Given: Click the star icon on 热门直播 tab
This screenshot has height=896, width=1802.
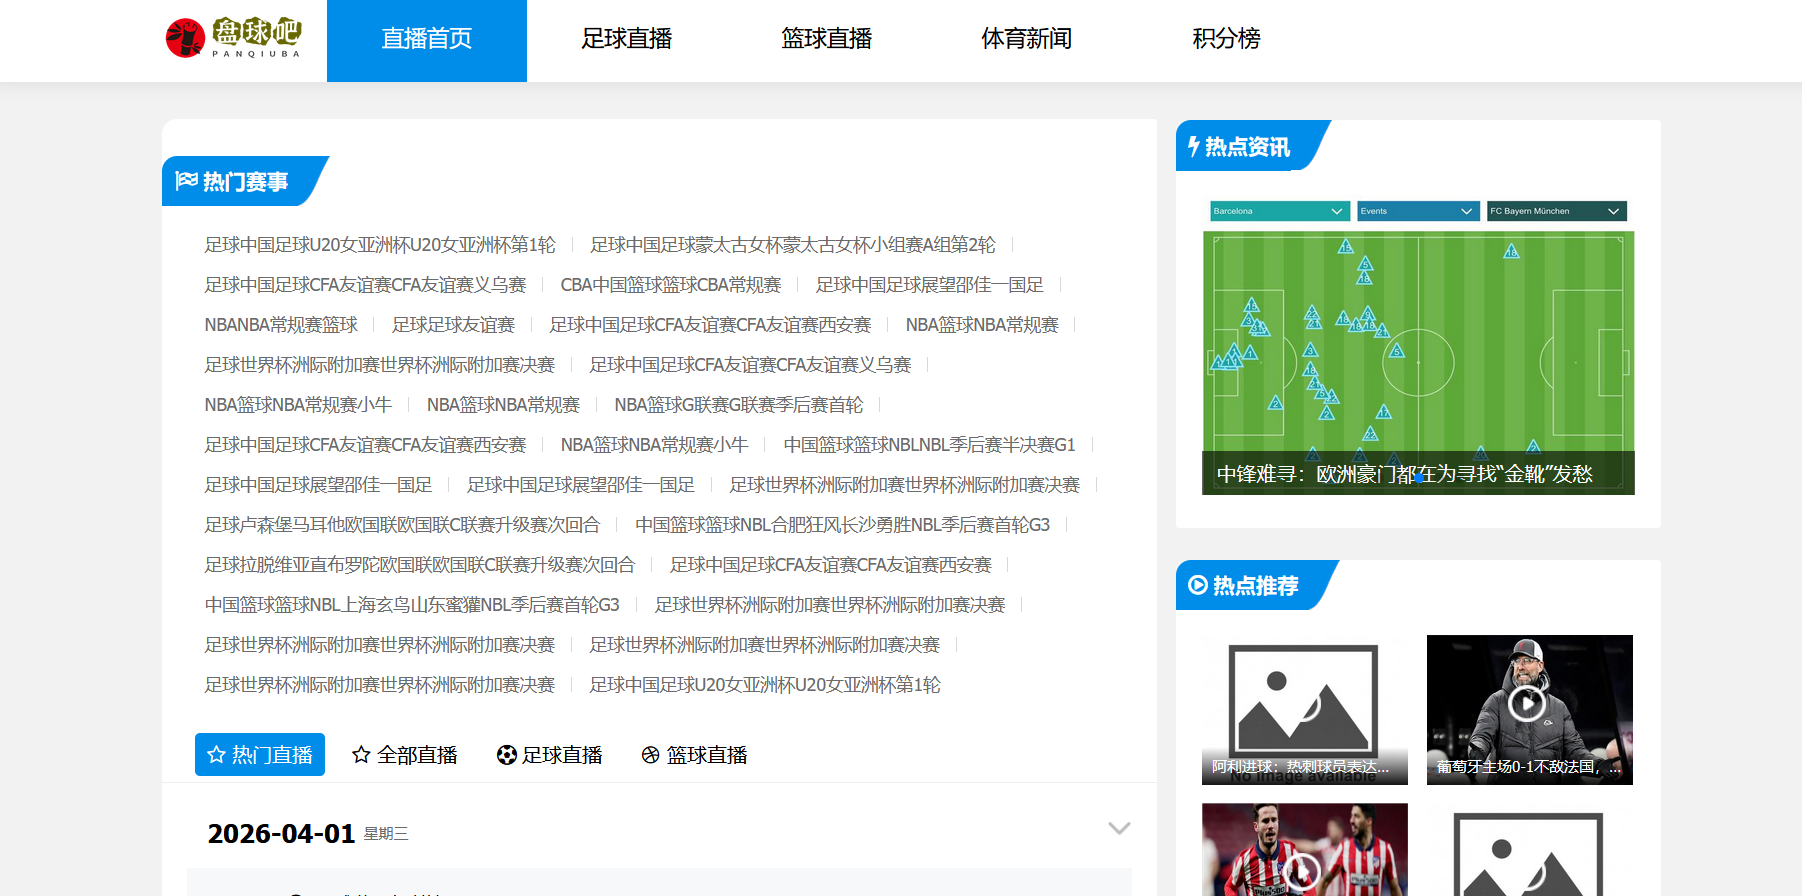Looking at the screenshot, I should pyautogui.click(x=216, y=755).
